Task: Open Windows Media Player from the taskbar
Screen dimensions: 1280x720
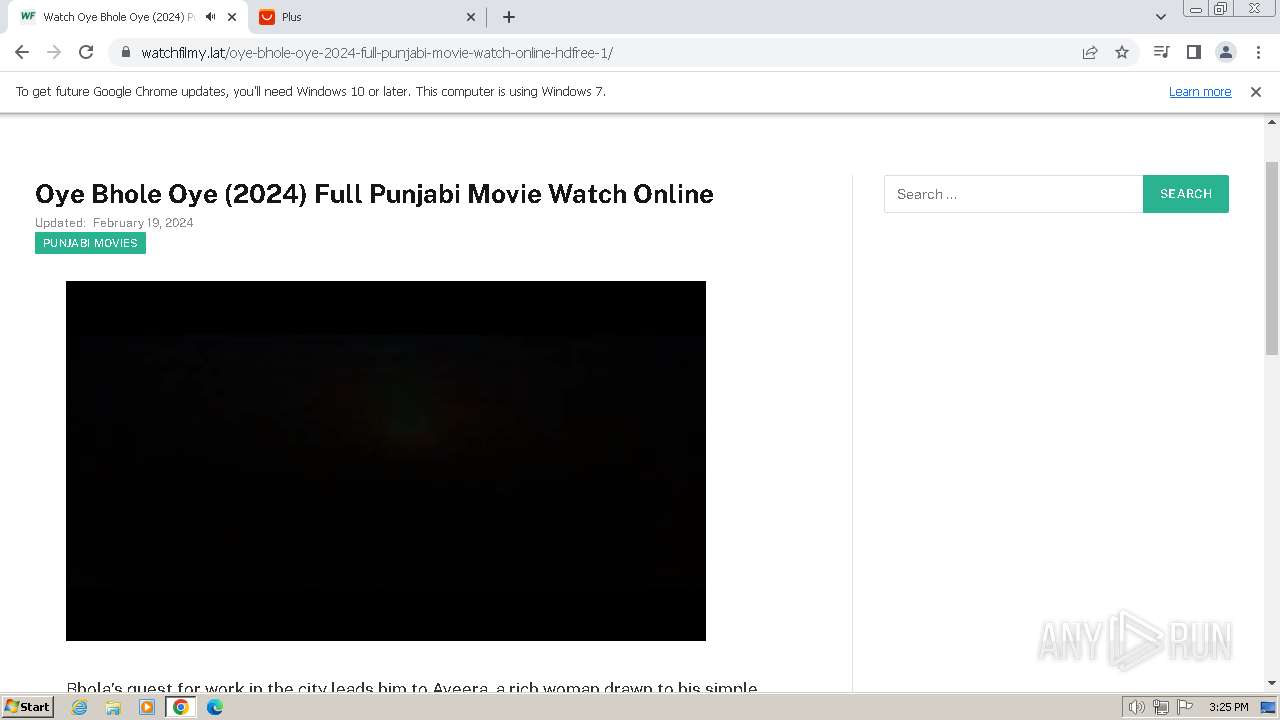Action: pos(147,707)
